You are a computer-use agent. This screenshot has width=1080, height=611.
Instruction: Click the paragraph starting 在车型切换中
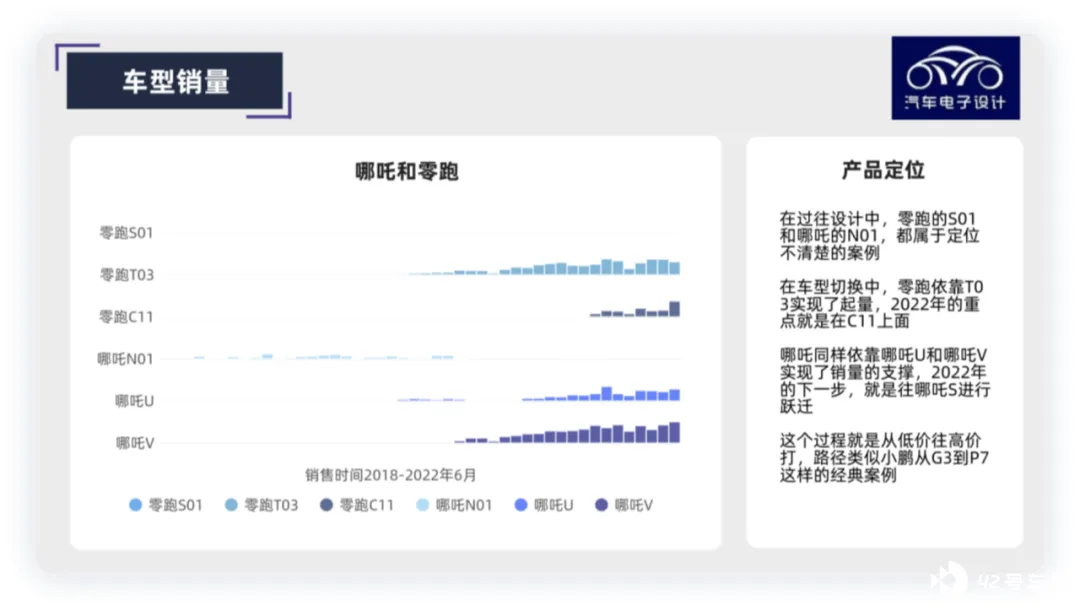coord(882,304)
